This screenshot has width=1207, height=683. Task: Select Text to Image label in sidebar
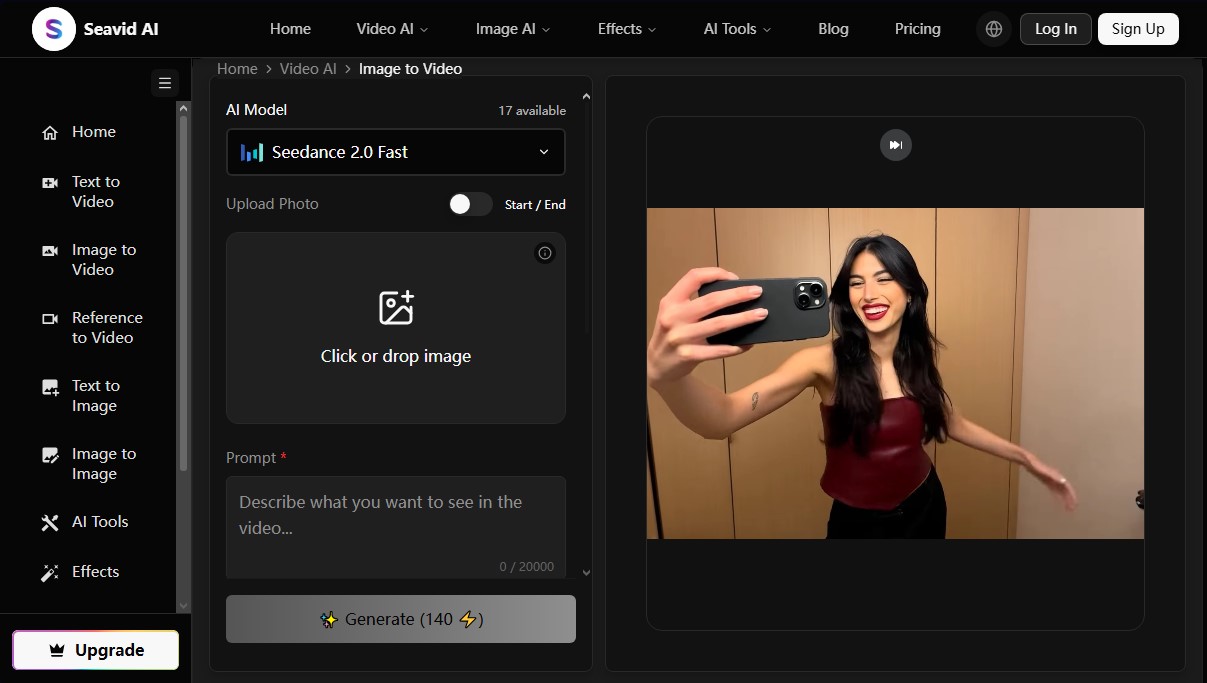point(96,396)
